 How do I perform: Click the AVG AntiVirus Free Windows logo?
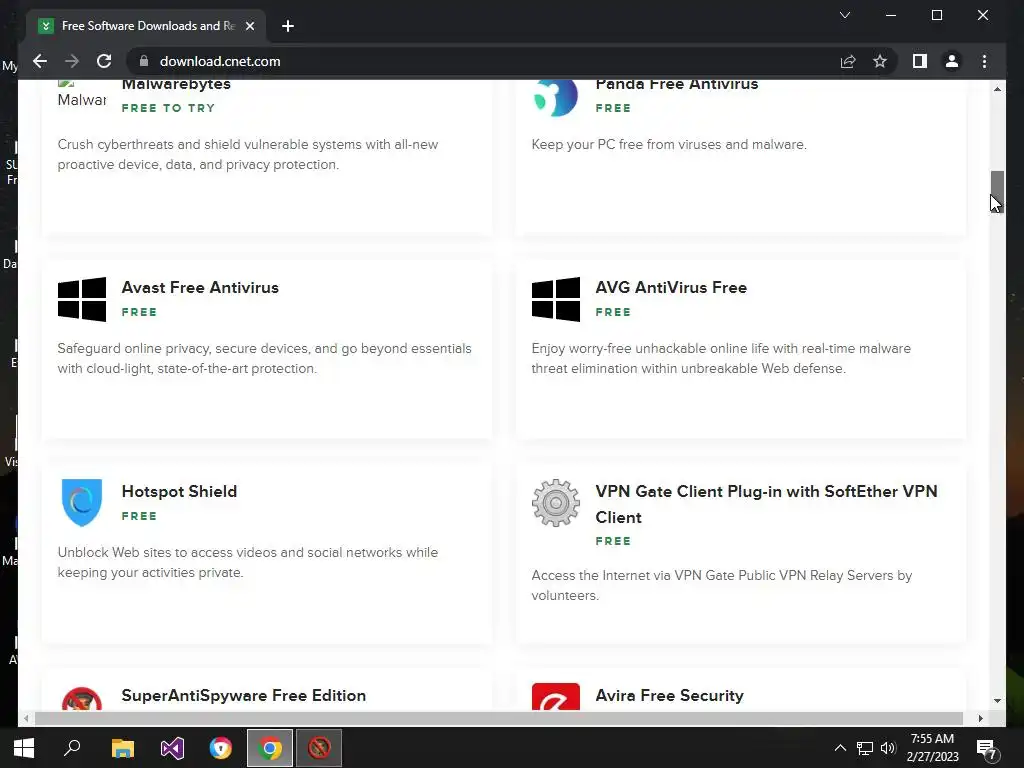tap(556, 299)
